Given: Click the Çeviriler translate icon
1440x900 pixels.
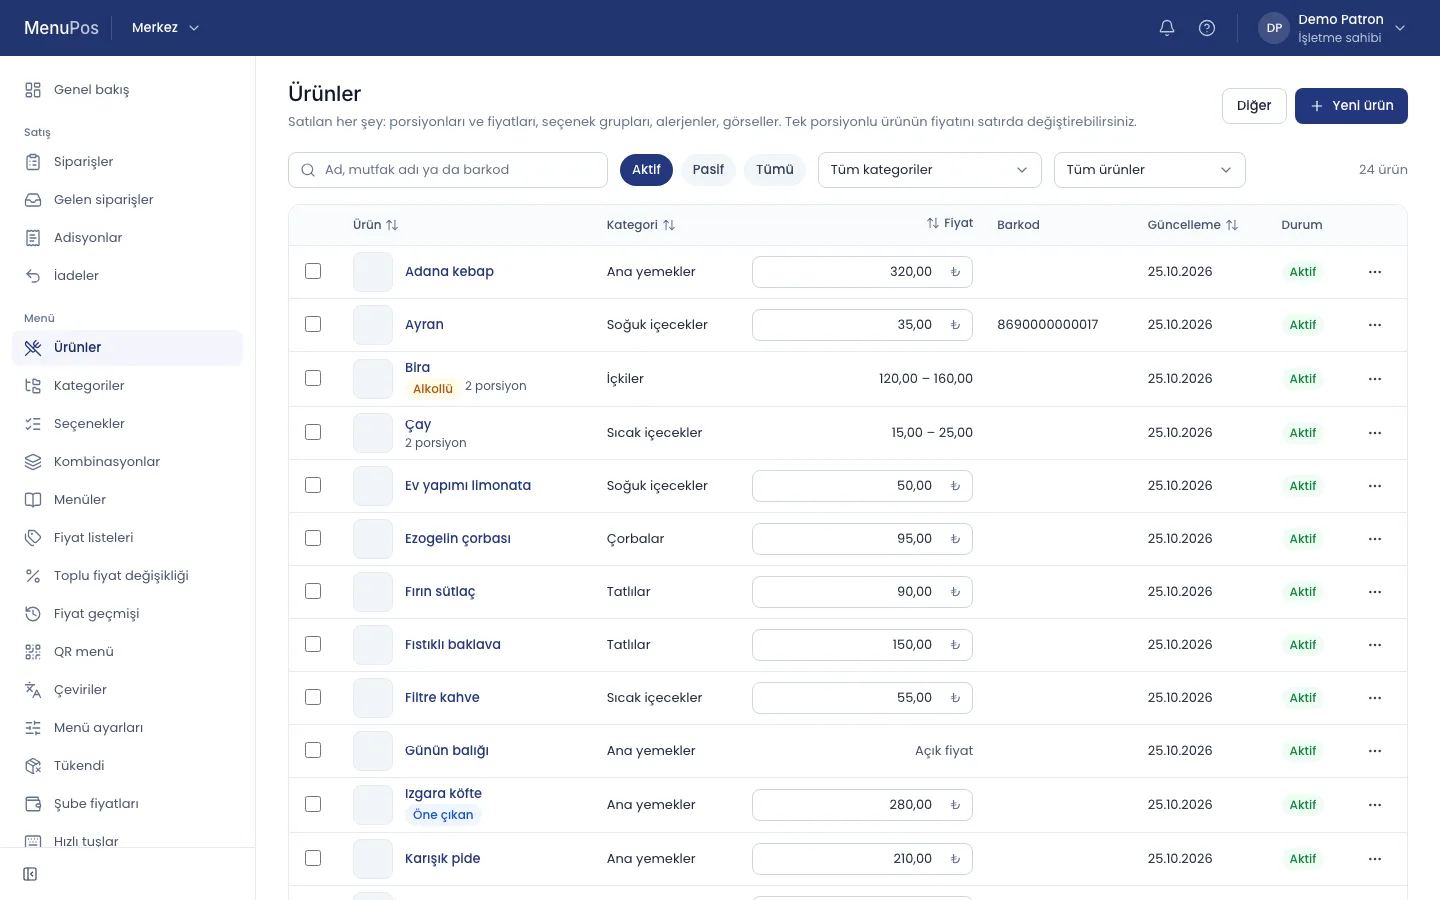Looking at the screenshot, I should coord(33,690).
